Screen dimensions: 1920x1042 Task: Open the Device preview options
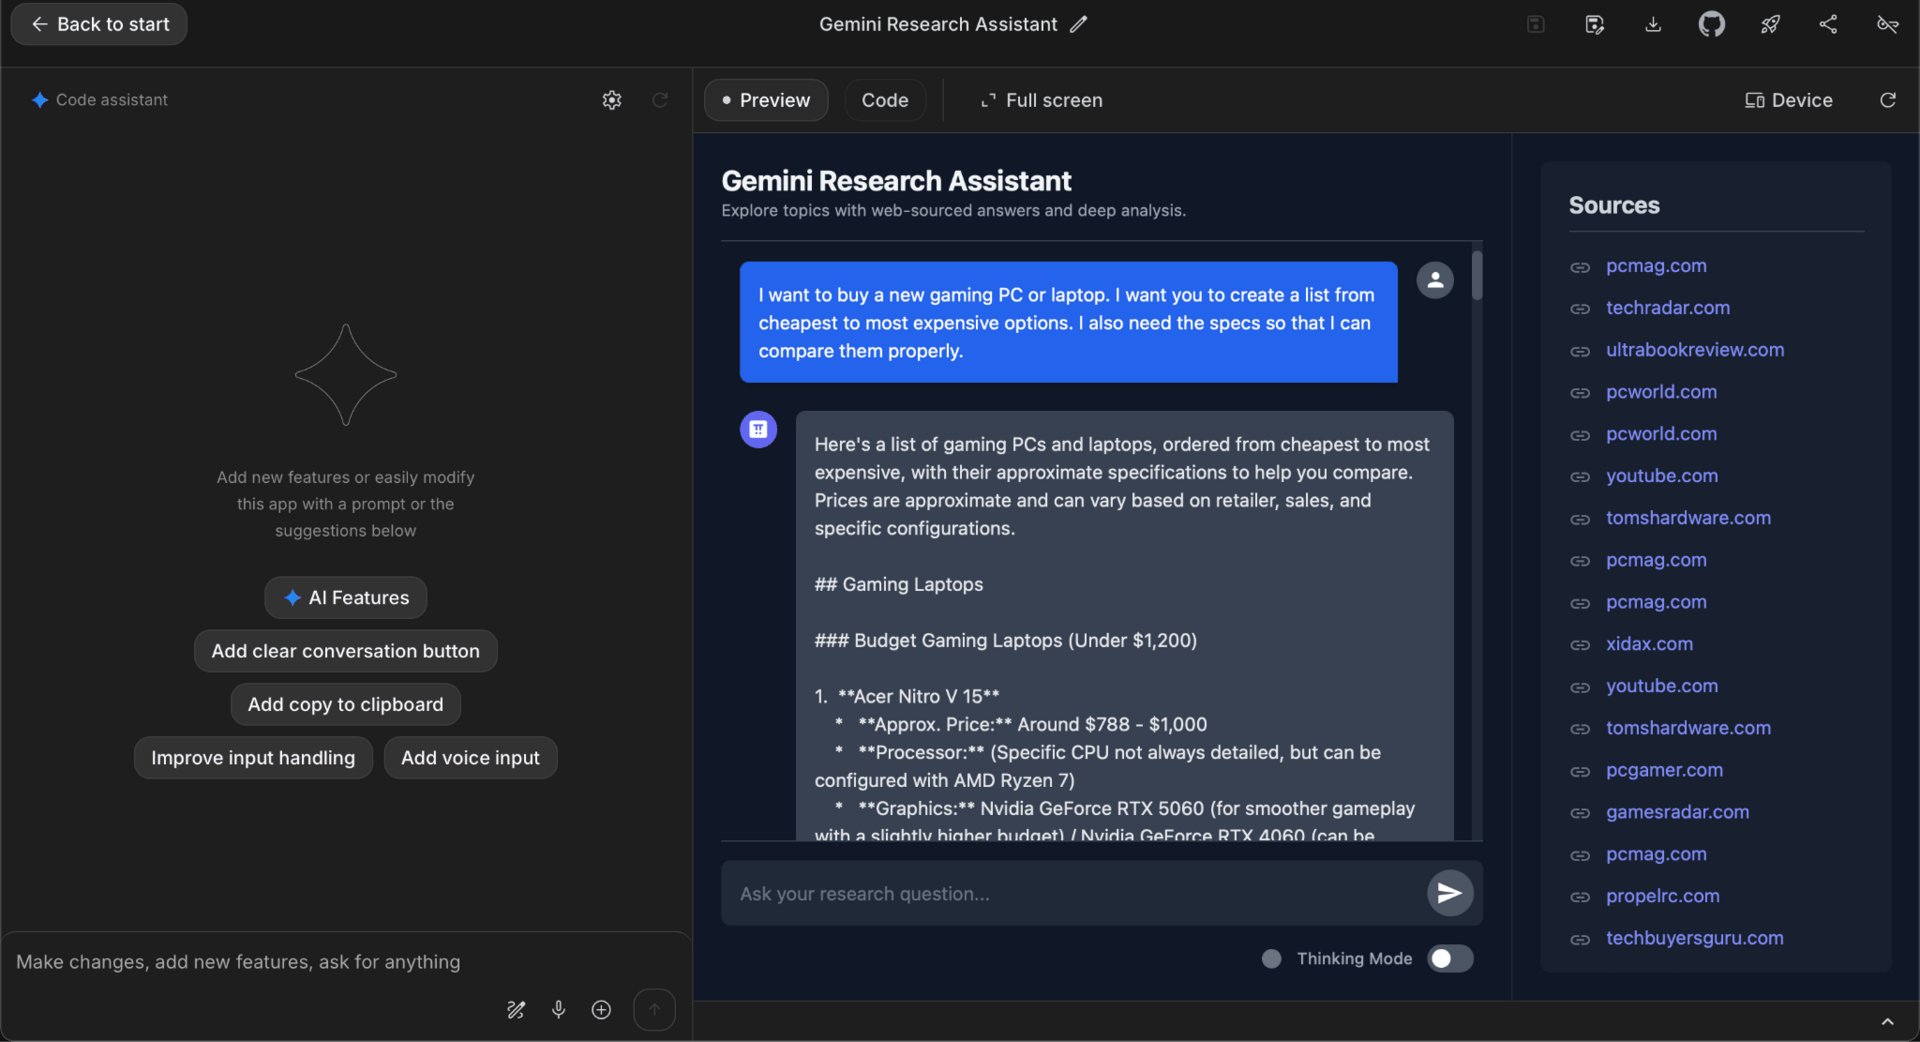tap(1789, 100)
